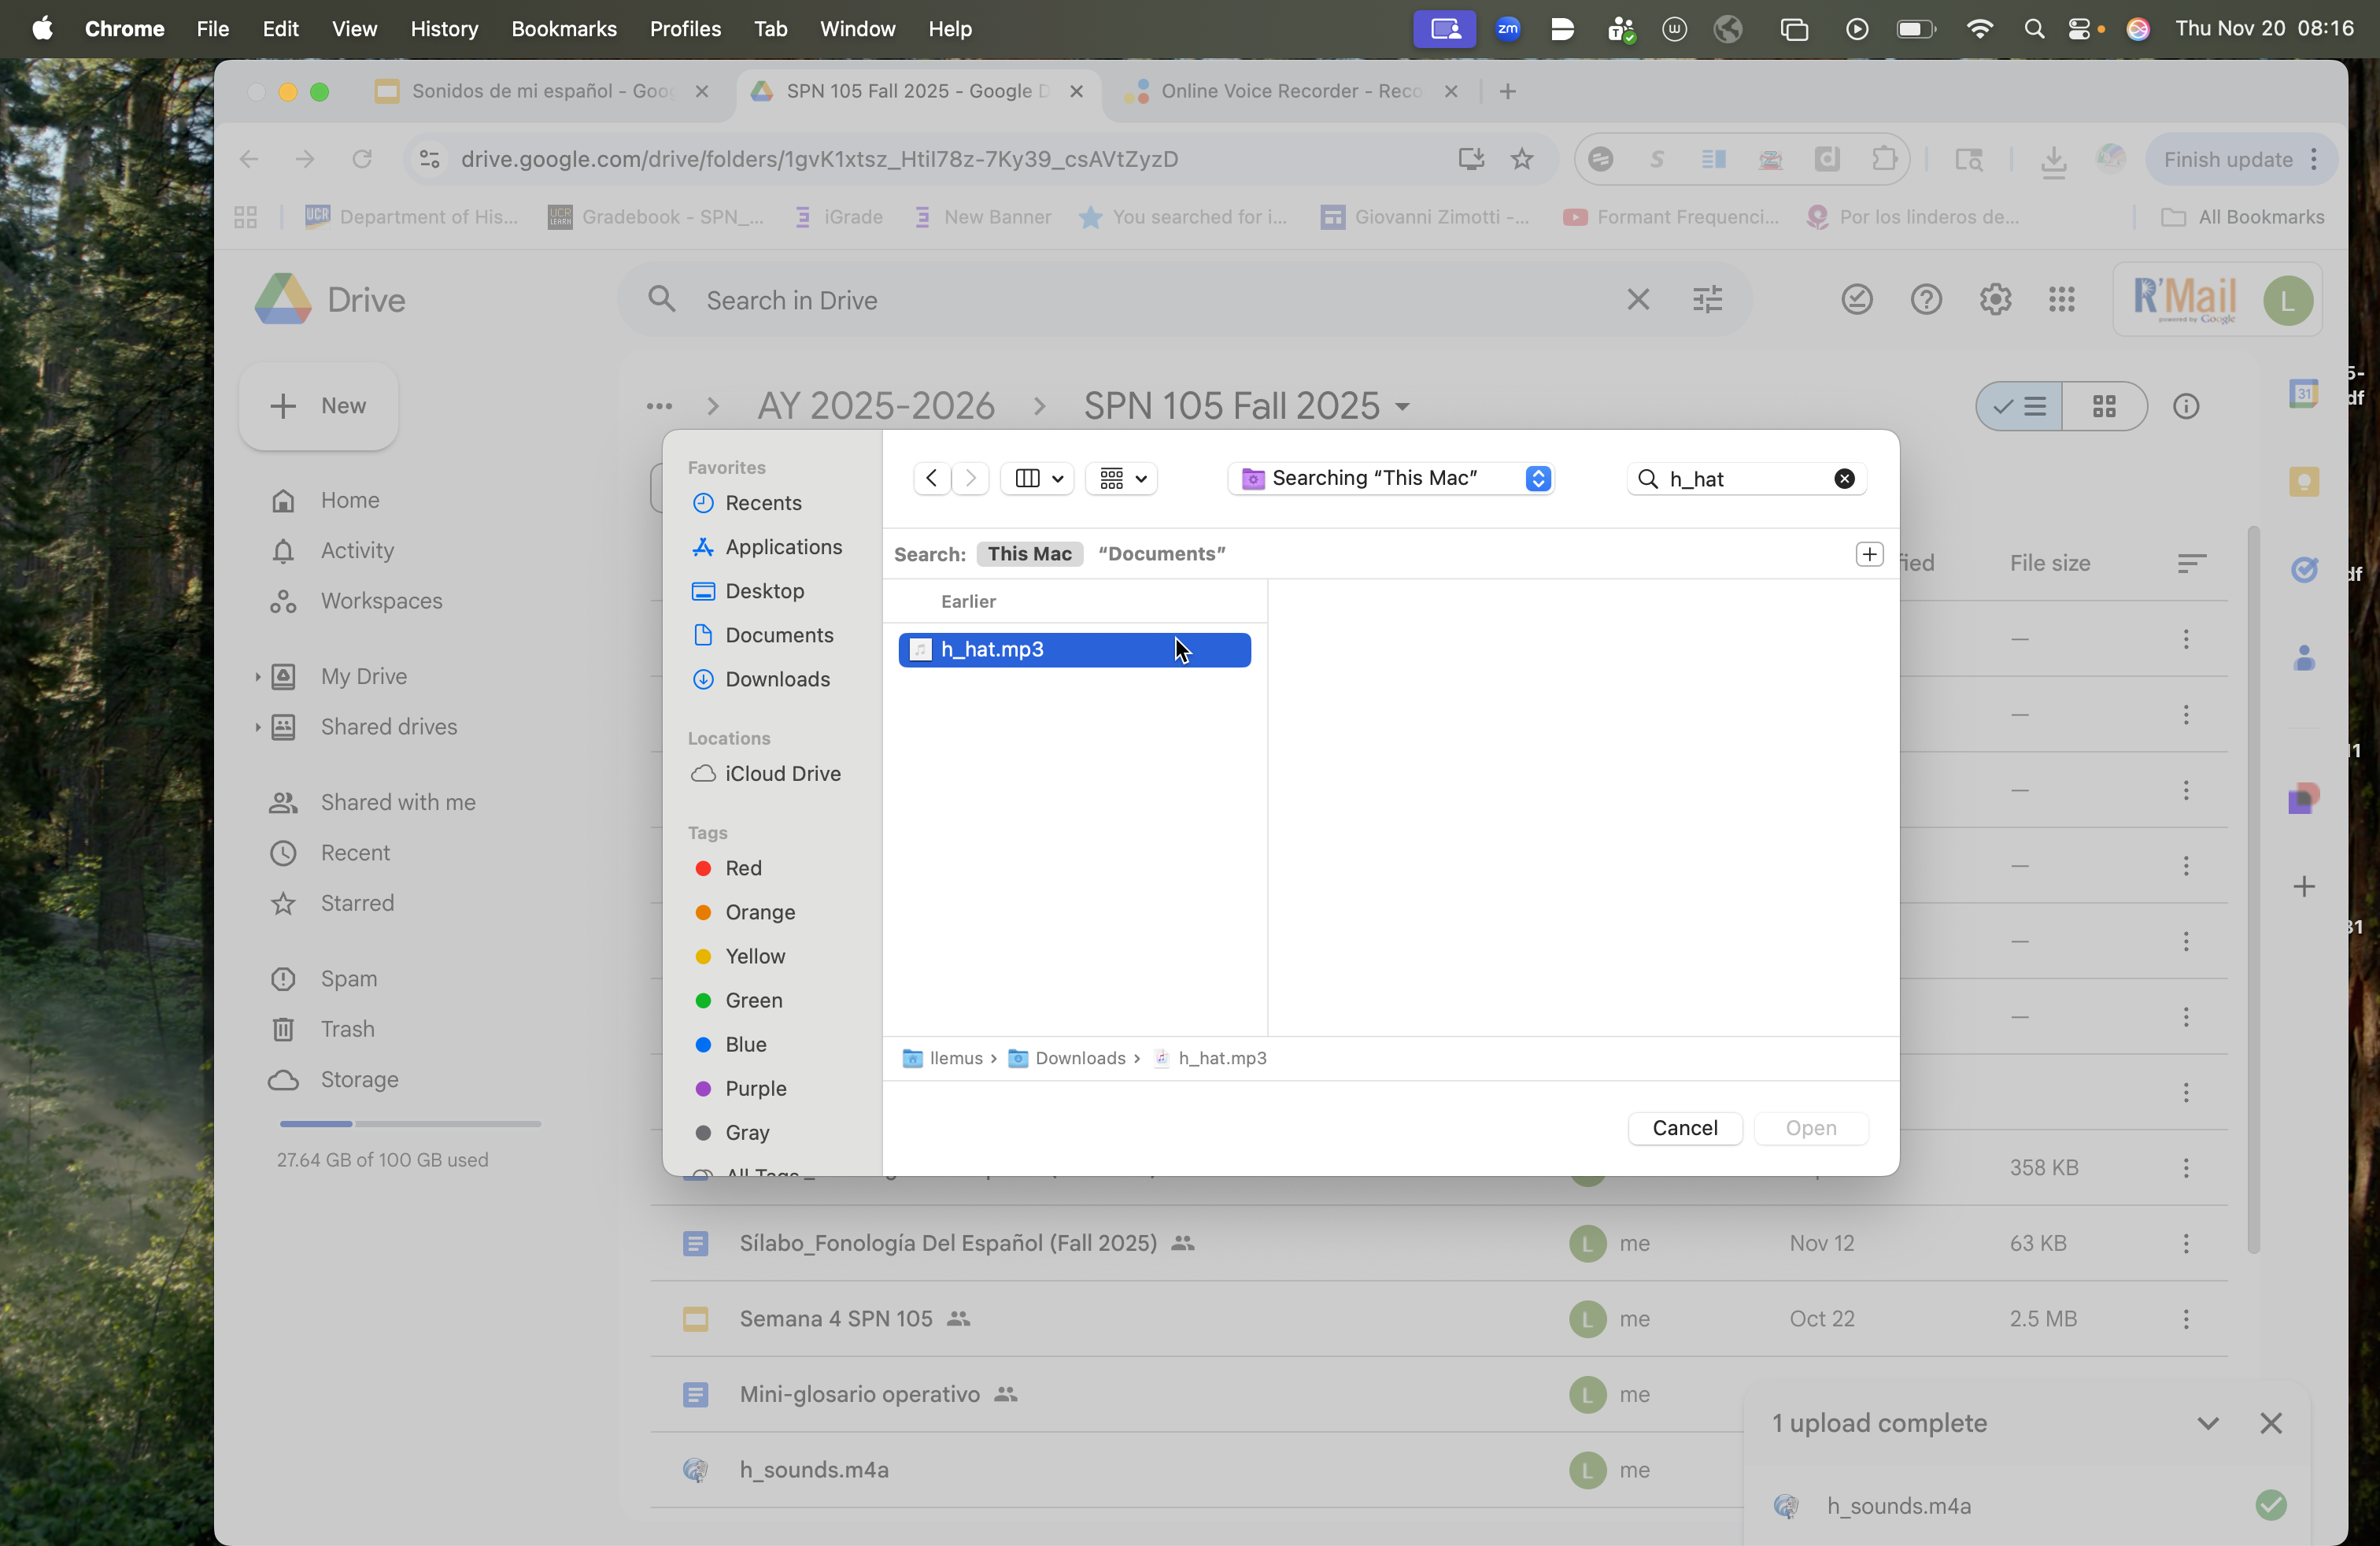The height and width of the screenshot is (1546, 2380).
Task: Open Google Calendar side panel
Action: click(x=2304, y=393)
